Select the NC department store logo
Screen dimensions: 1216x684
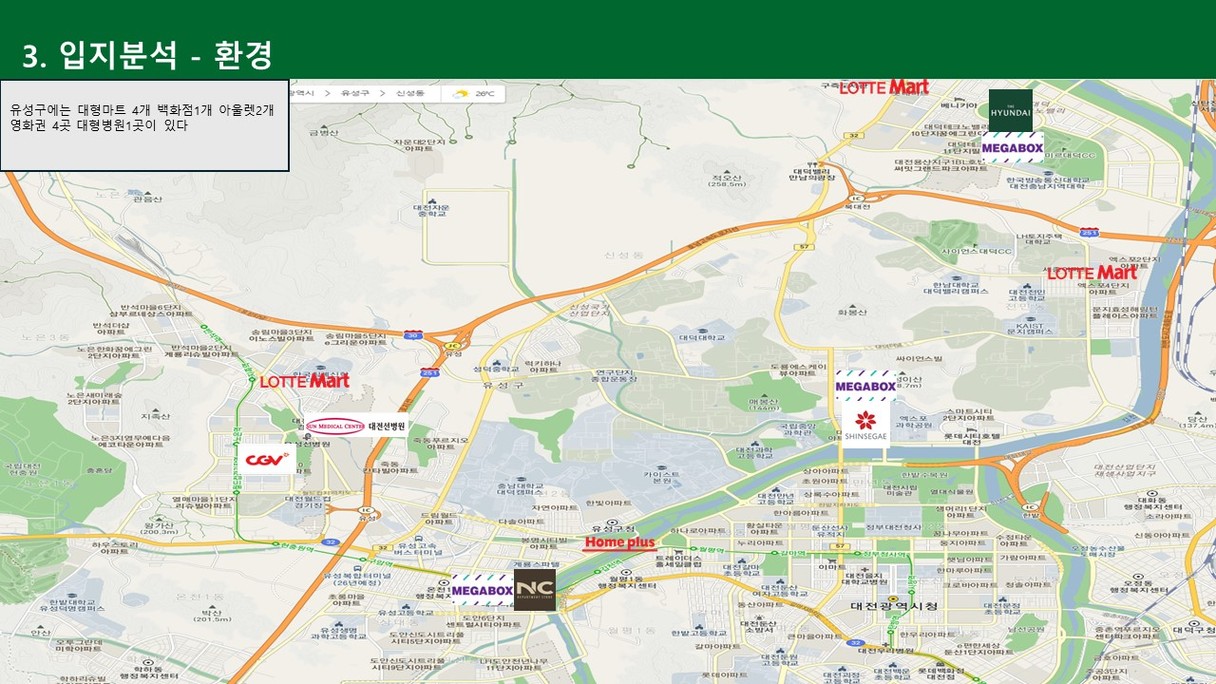pos(534,590)
